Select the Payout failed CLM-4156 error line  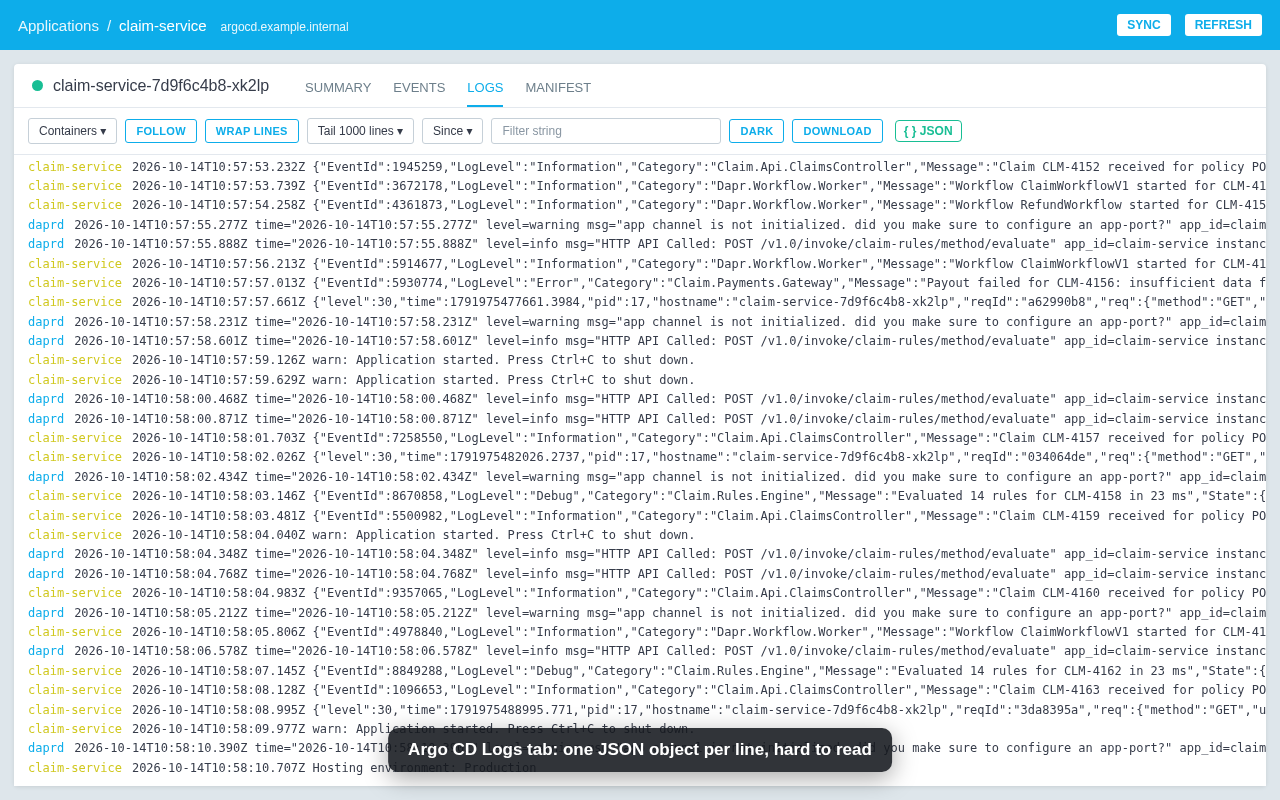pos(640,283)
